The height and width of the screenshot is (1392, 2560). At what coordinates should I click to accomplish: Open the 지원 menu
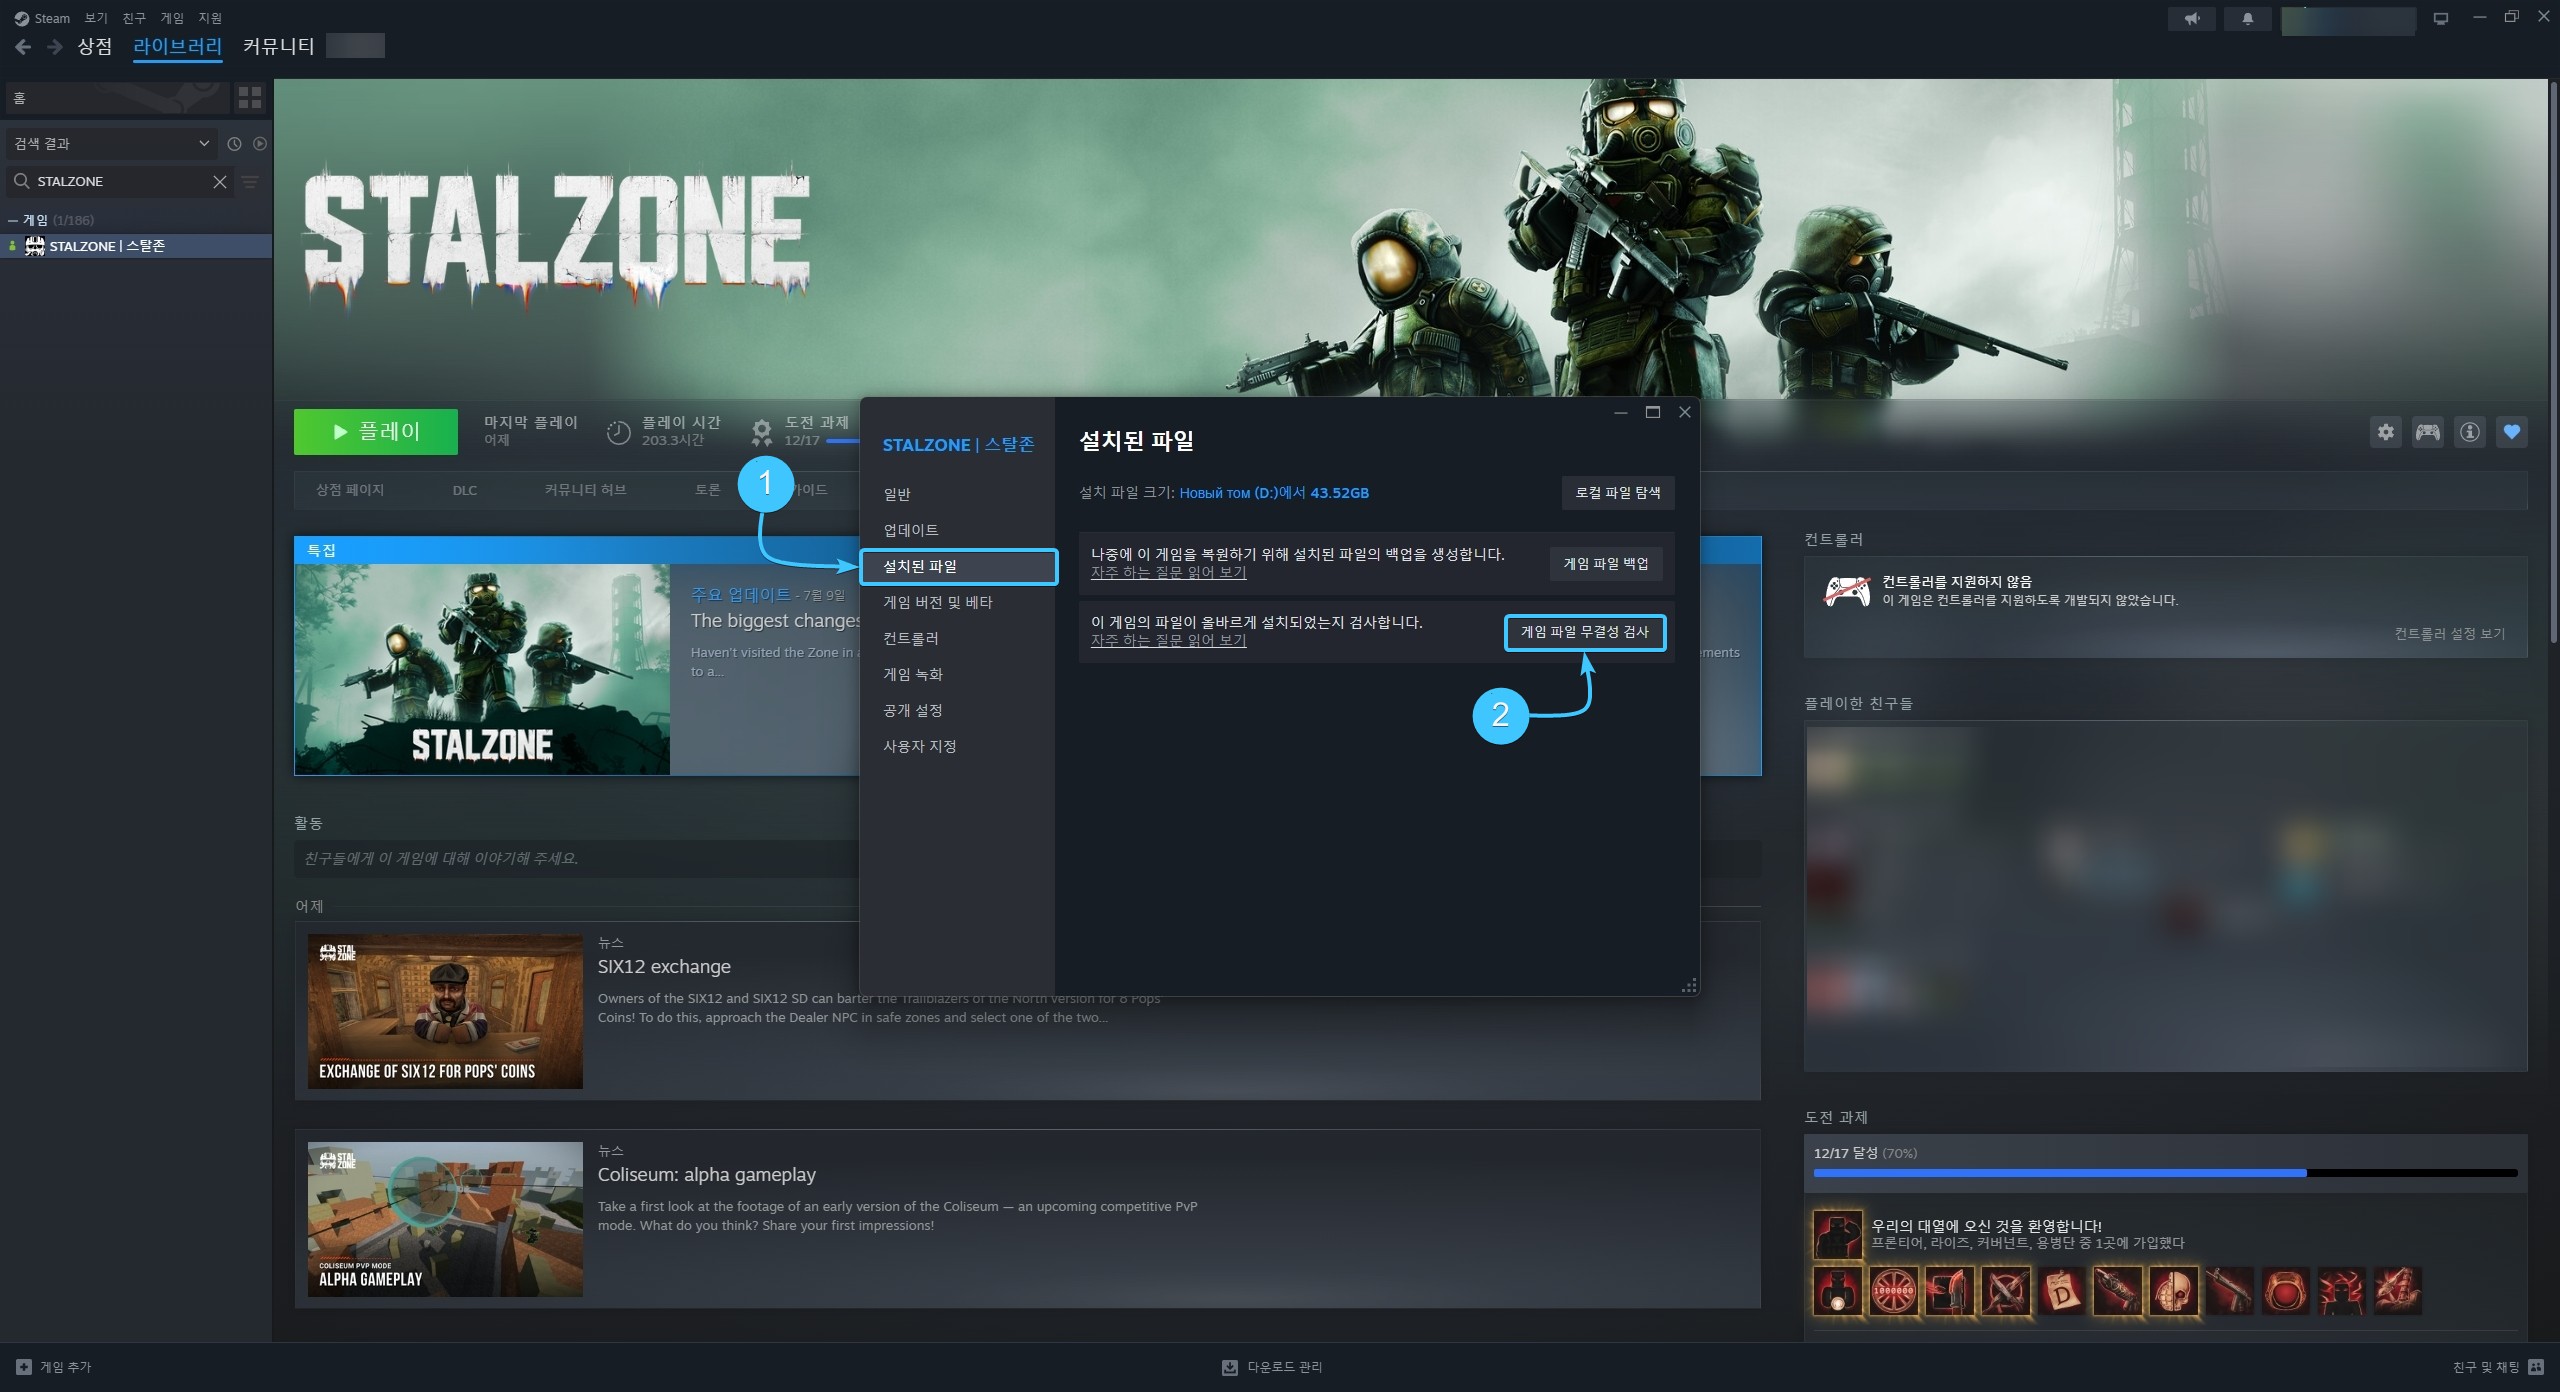(x=210, y=18)
